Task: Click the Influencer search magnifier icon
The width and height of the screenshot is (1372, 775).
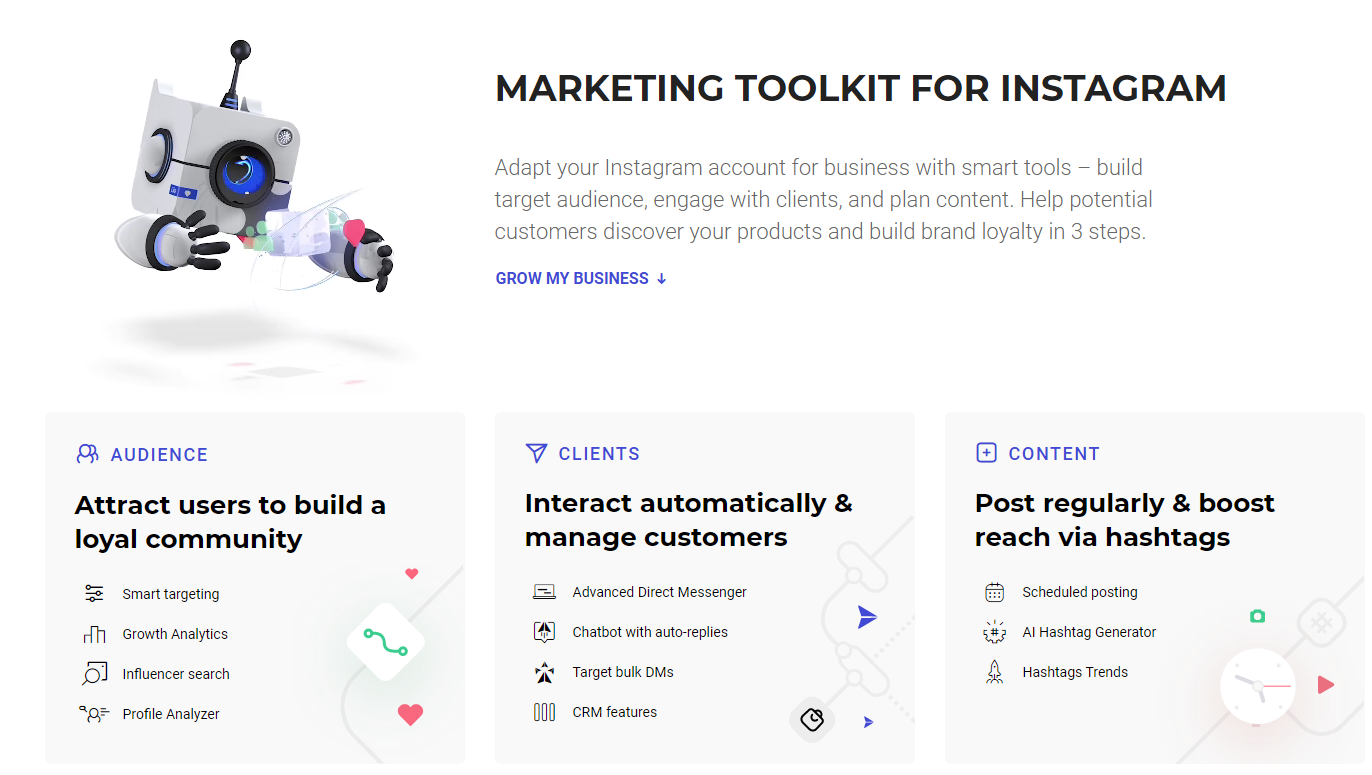Action: click(x=94, y=673)
